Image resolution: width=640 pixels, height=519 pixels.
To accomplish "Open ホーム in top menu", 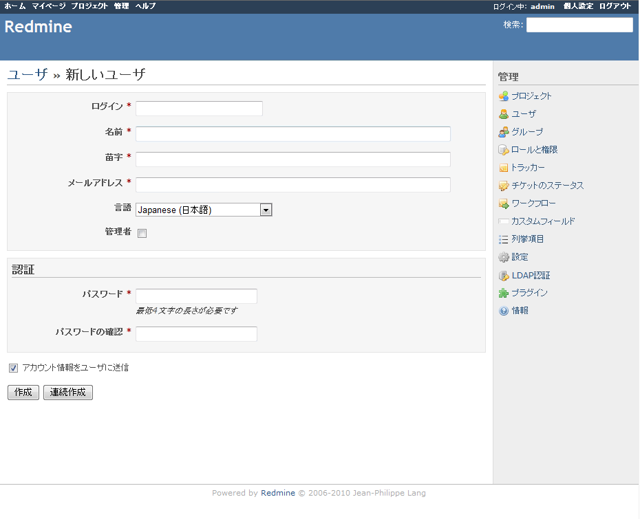I will coord(15,6).
